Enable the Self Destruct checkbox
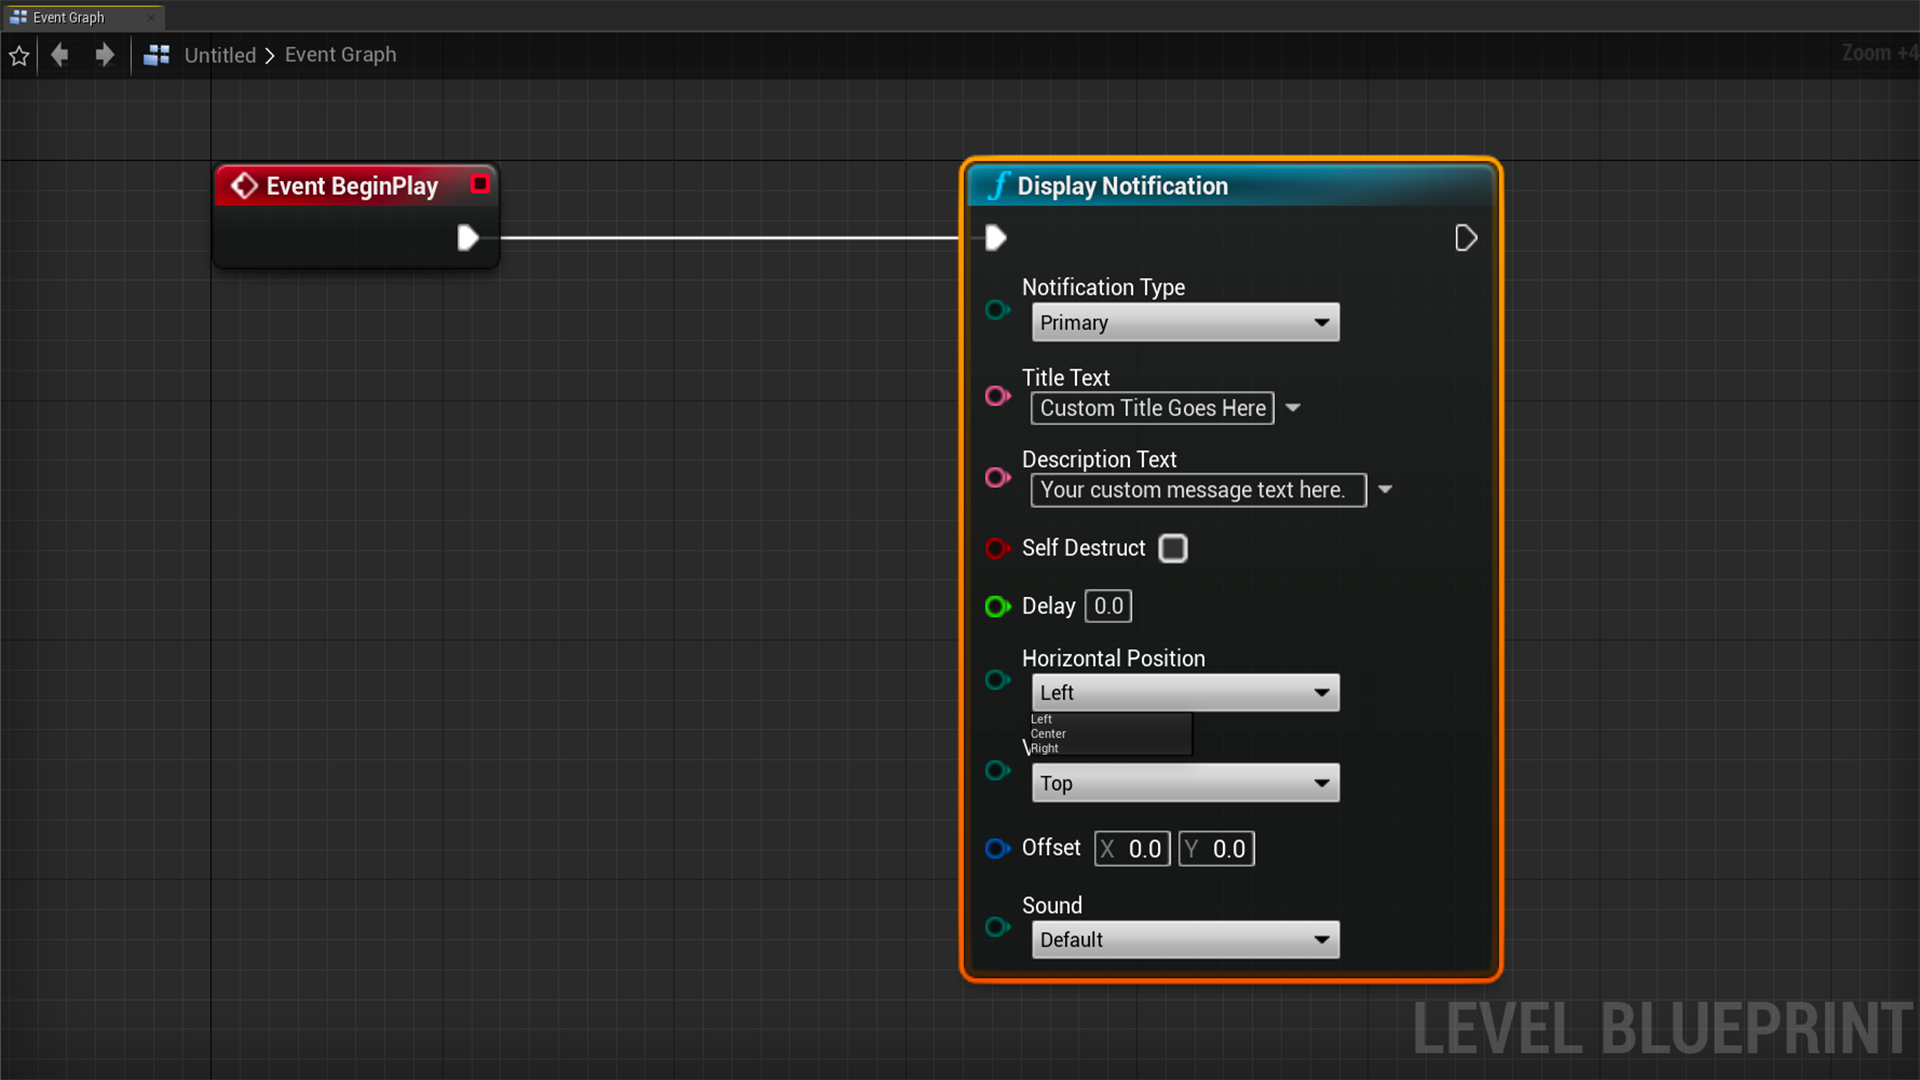Screen dimensions: 1920x1080 coord(1173,548)
